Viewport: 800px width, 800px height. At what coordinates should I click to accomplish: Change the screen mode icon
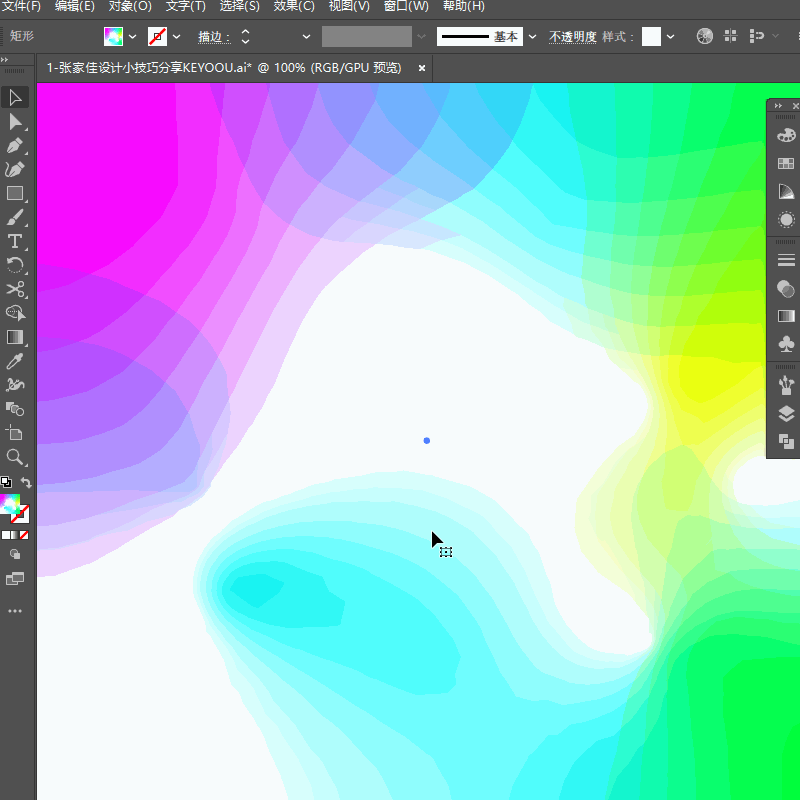coord(15,579)
